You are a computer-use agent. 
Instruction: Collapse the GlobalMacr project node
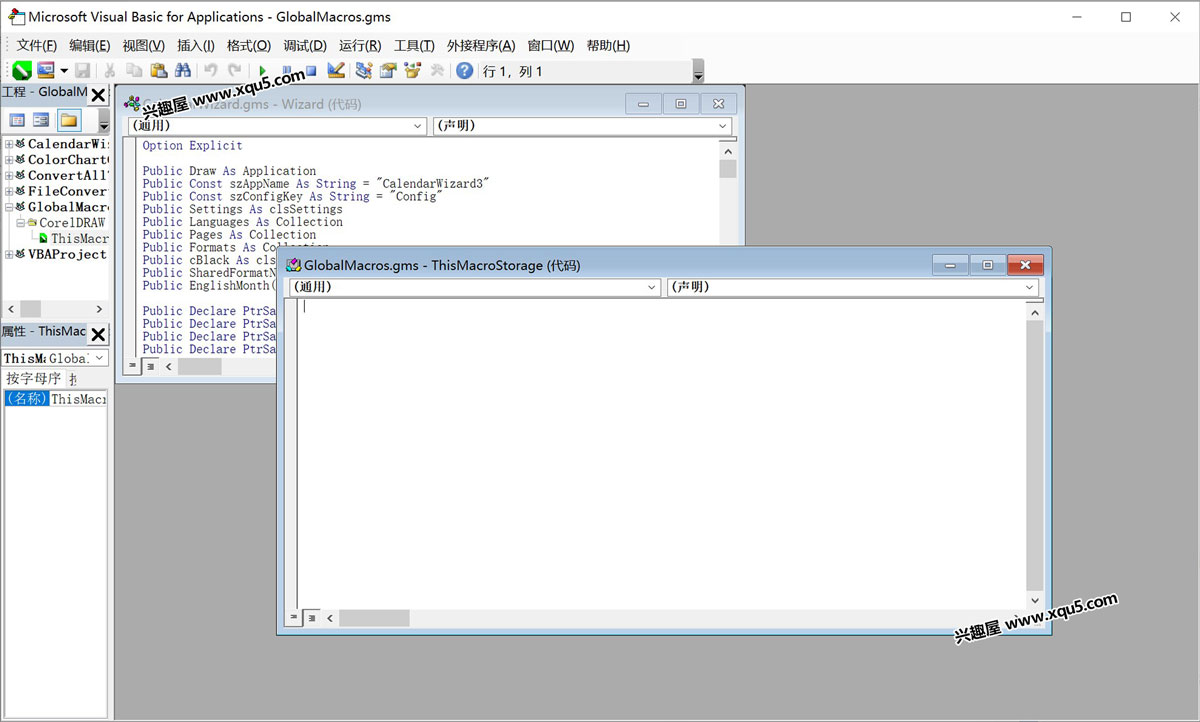[x=9, y=208]
